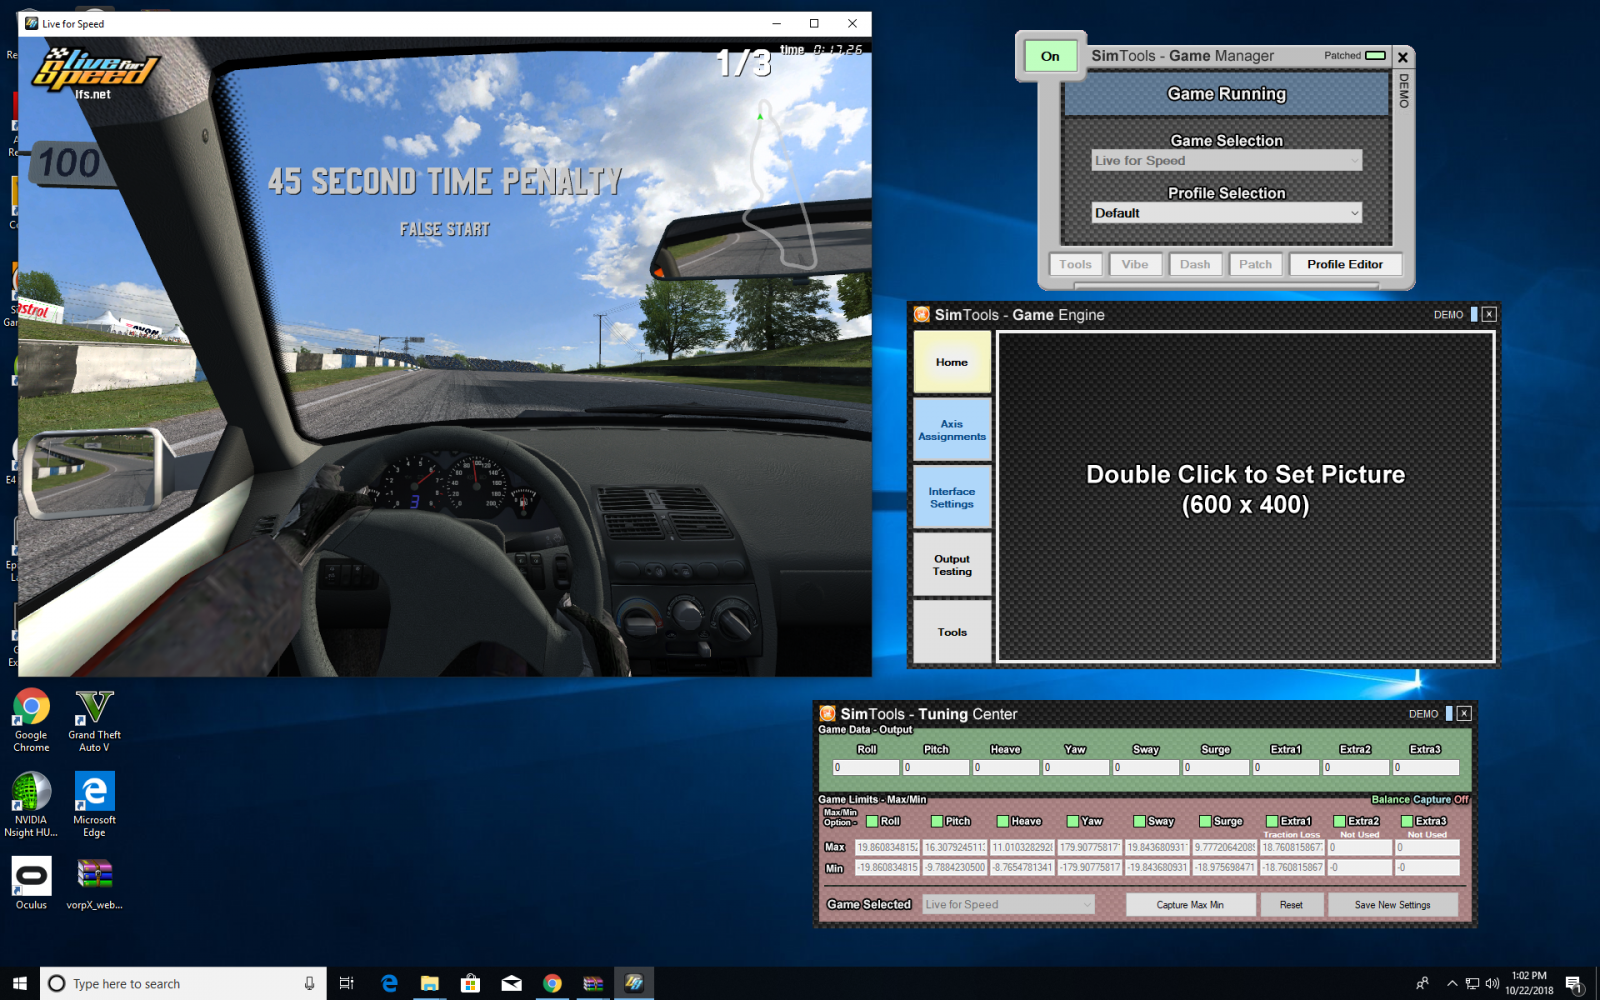
Task: Toggle the Heave max/min checkbox
Action: coord(1003,821)
